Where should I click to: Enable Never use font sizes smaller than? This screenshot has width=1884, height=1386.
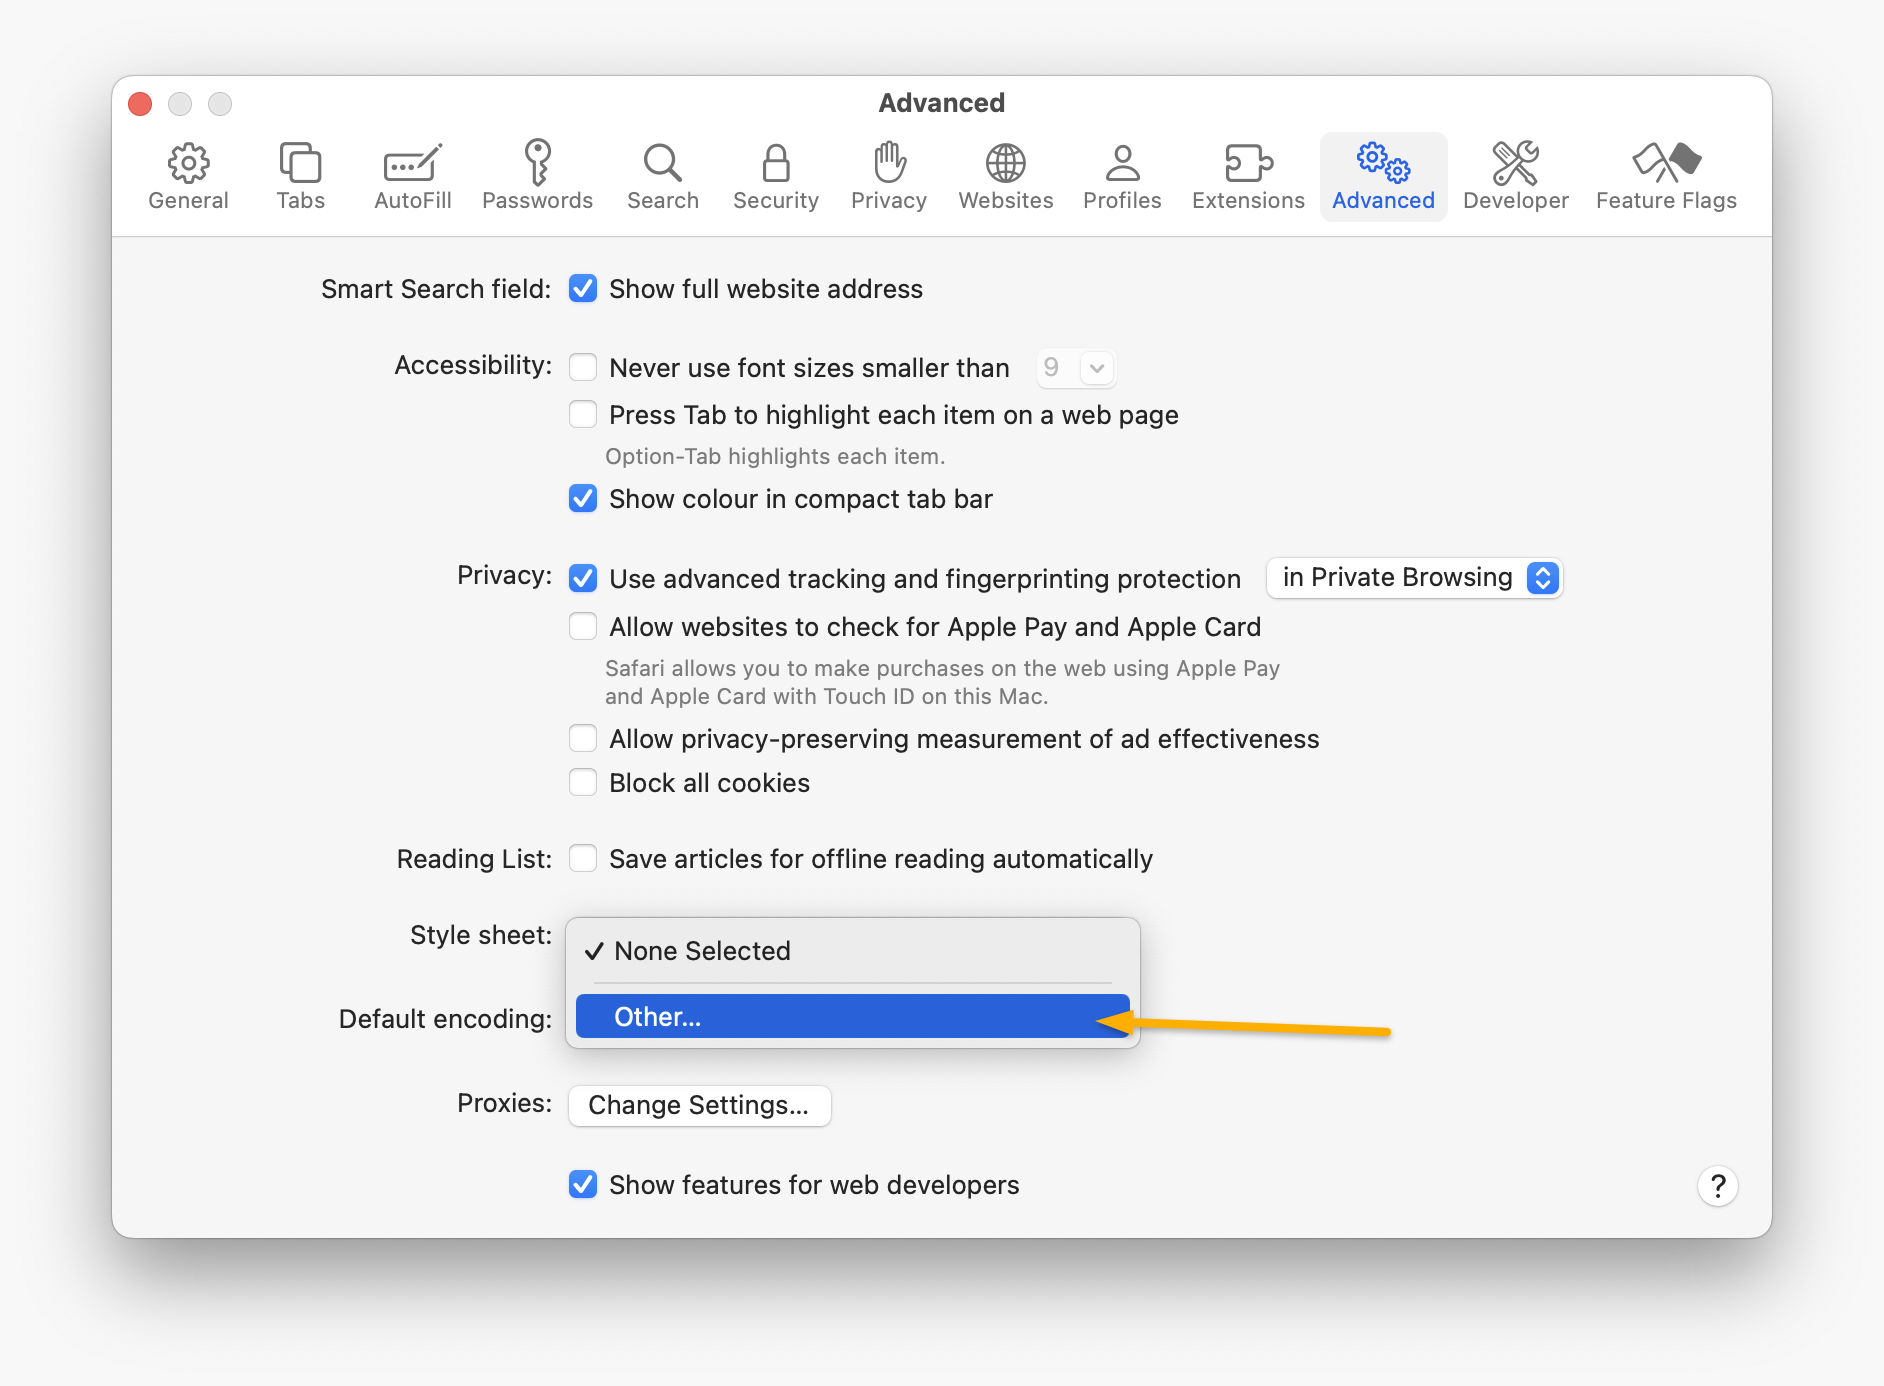[x=583, y=367]
